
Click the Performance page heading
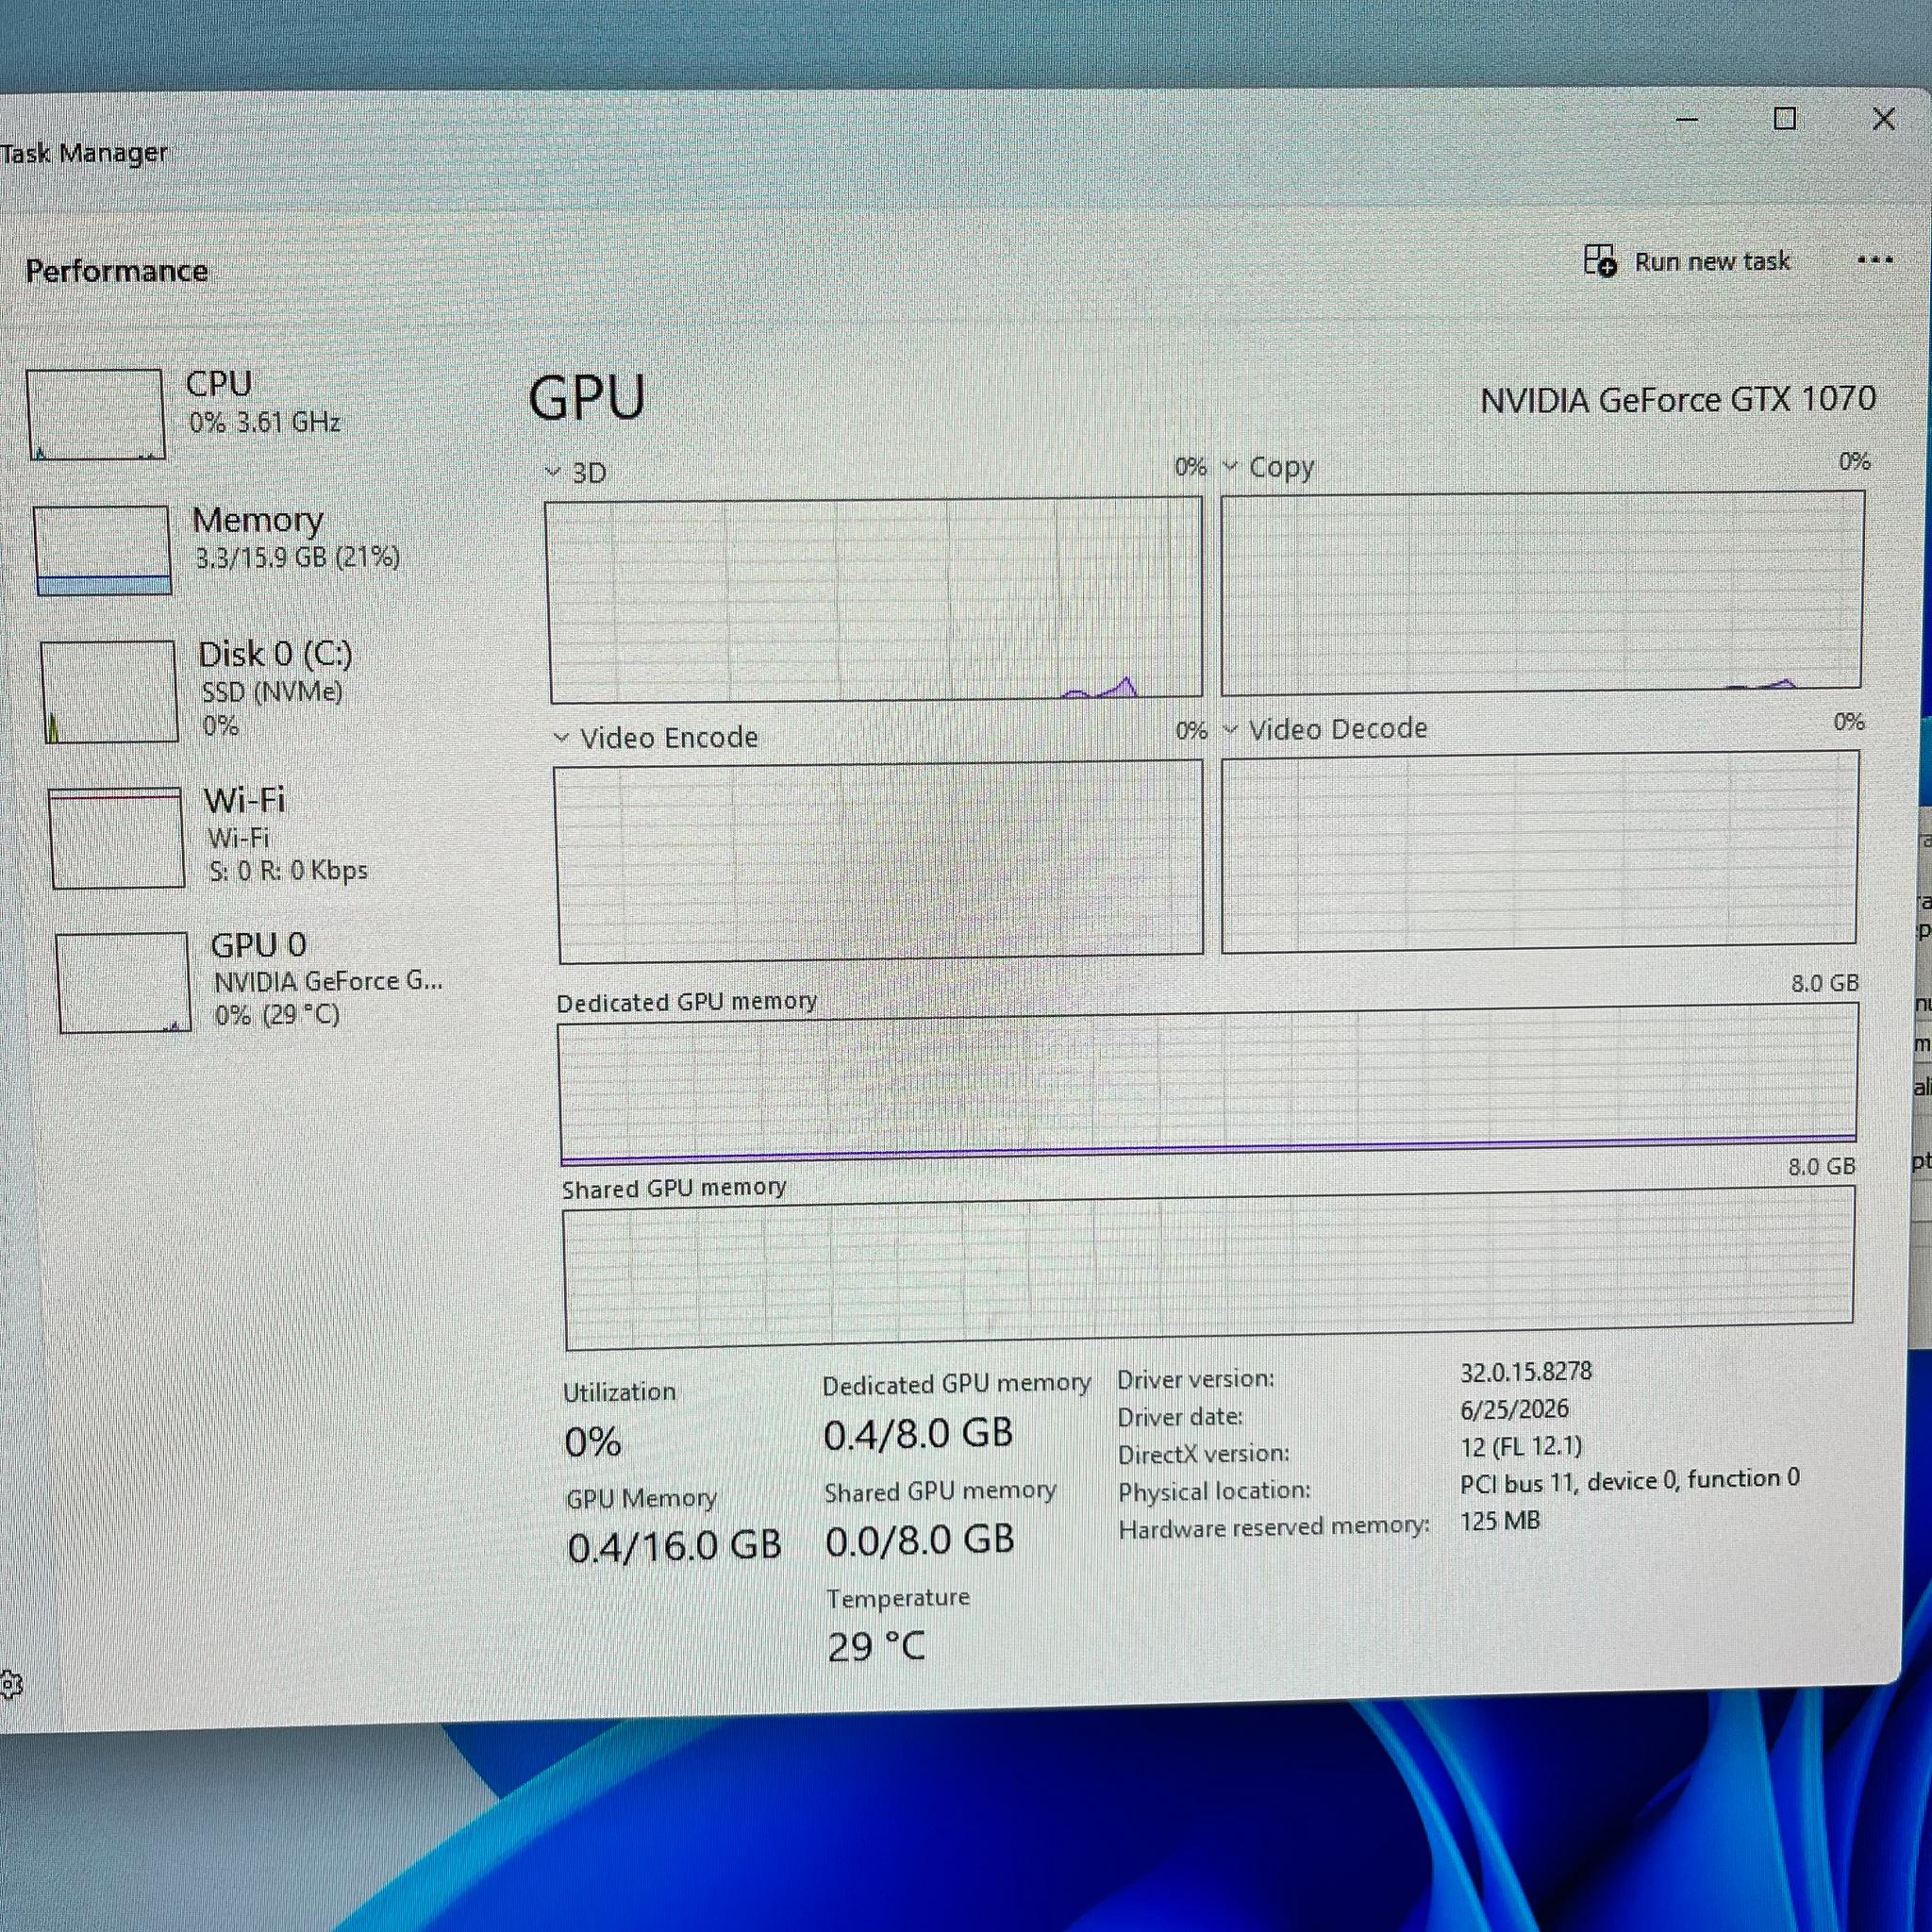117,271
